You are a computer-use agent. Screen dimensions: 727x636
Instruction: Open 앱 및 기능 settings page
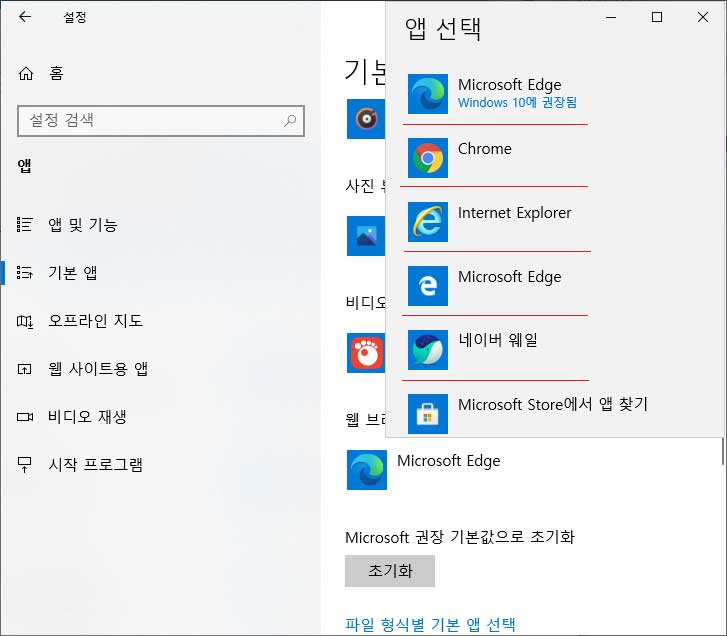coord(83,225)
